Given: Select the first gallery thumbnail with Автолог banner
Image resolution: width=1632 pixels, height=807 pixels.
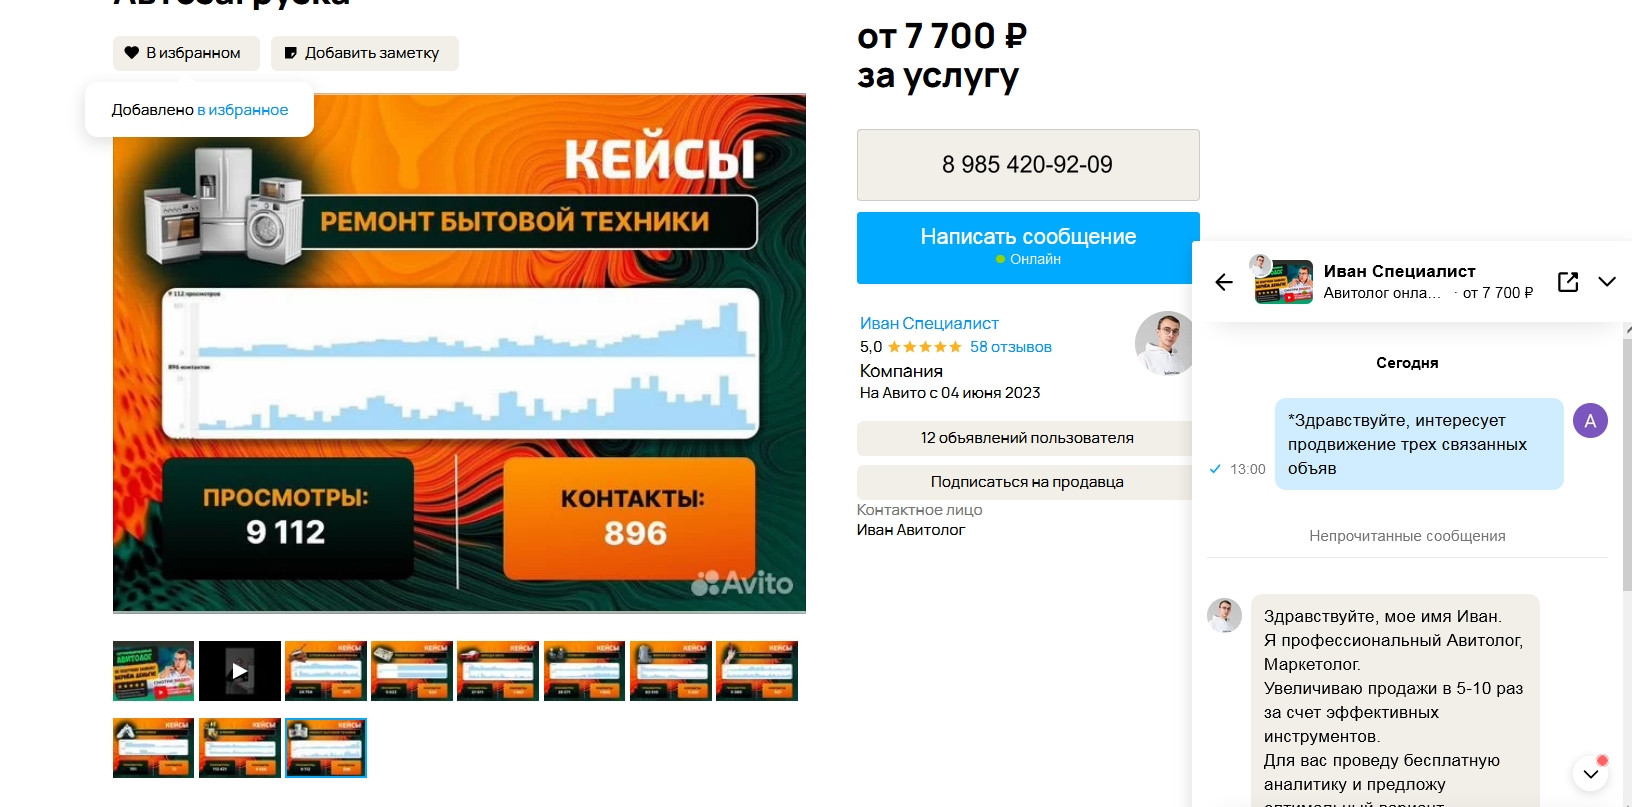Looking at the screenshot, I should click(154, 671).
